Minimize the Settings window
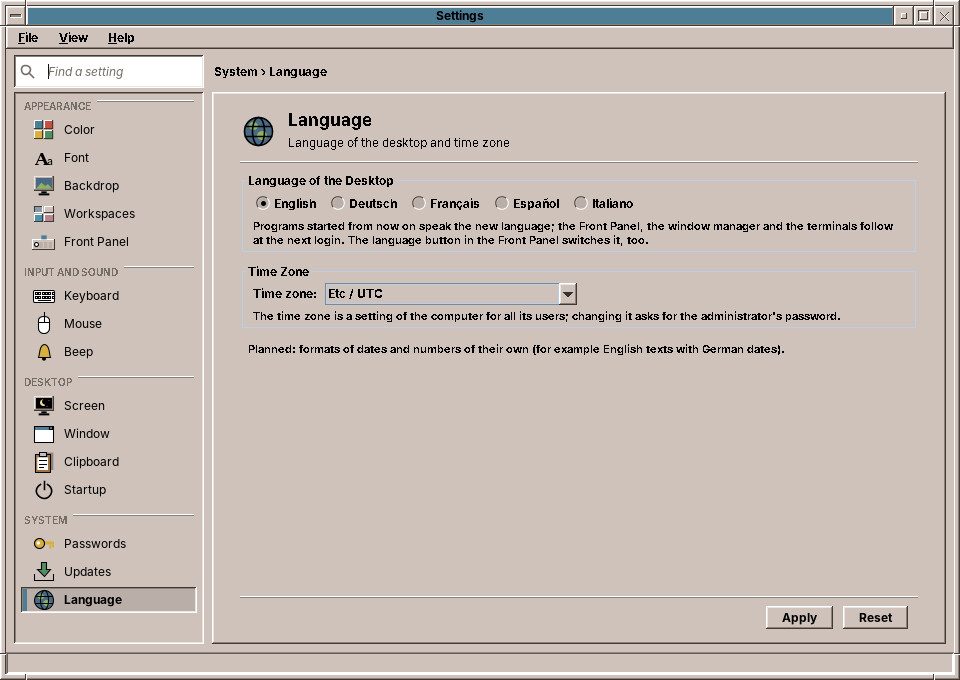The height and width of the screenshot is (680, 960). [904, 16]
